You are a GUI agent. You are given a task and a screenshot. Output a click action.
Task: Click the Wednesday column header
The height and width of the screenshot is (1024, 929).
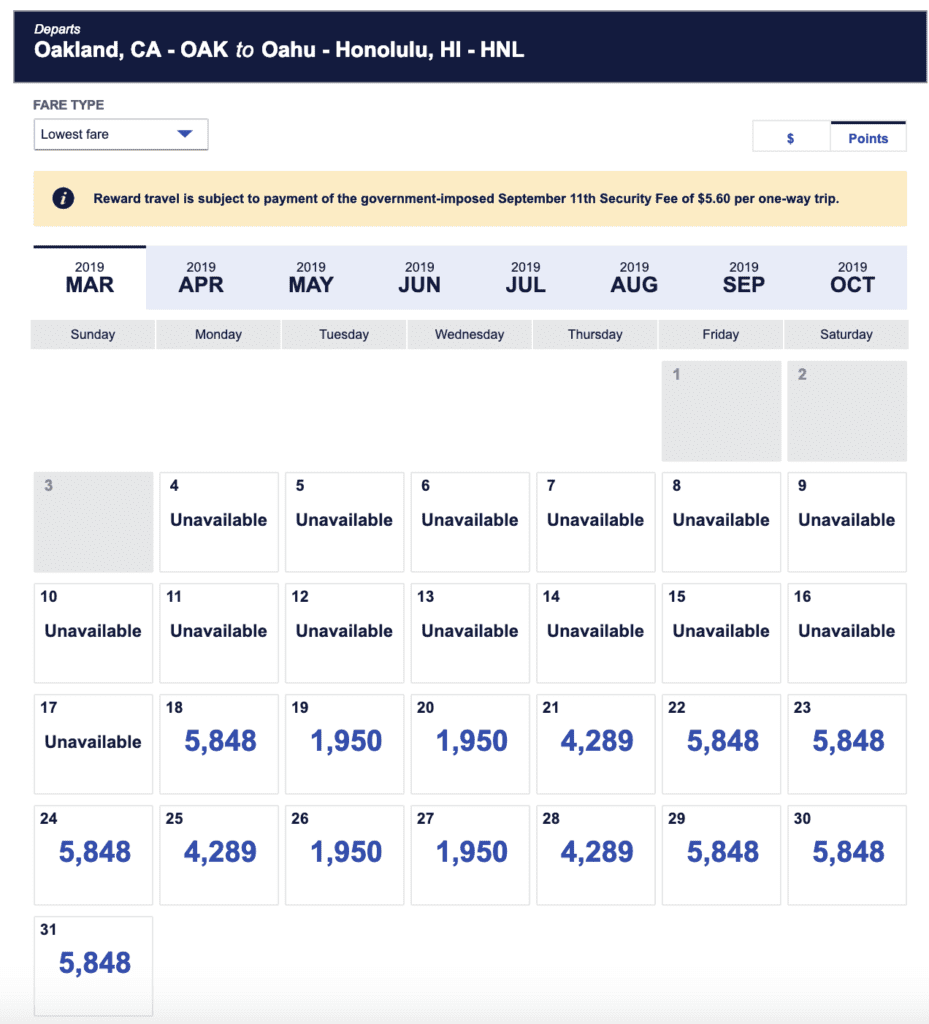pos(469,334)
